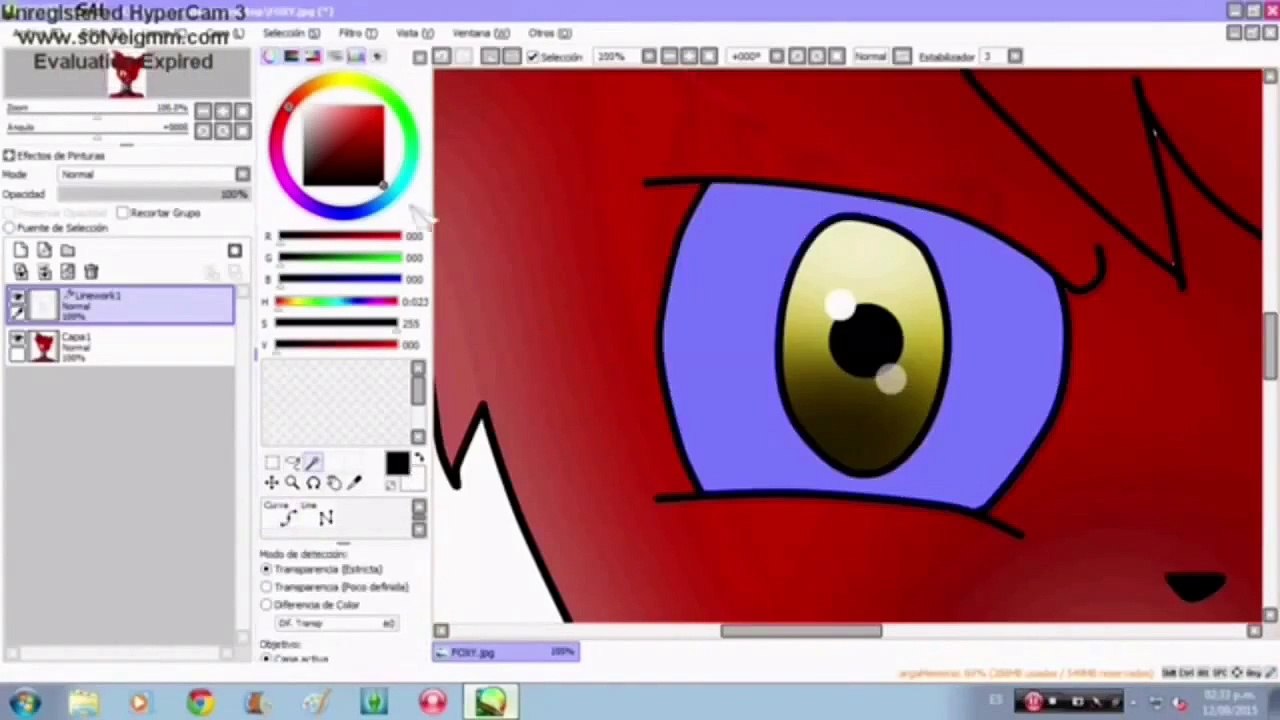Select the rectangular Selection tool
This screenshot has width=1280, height=720.
point(272,462)
